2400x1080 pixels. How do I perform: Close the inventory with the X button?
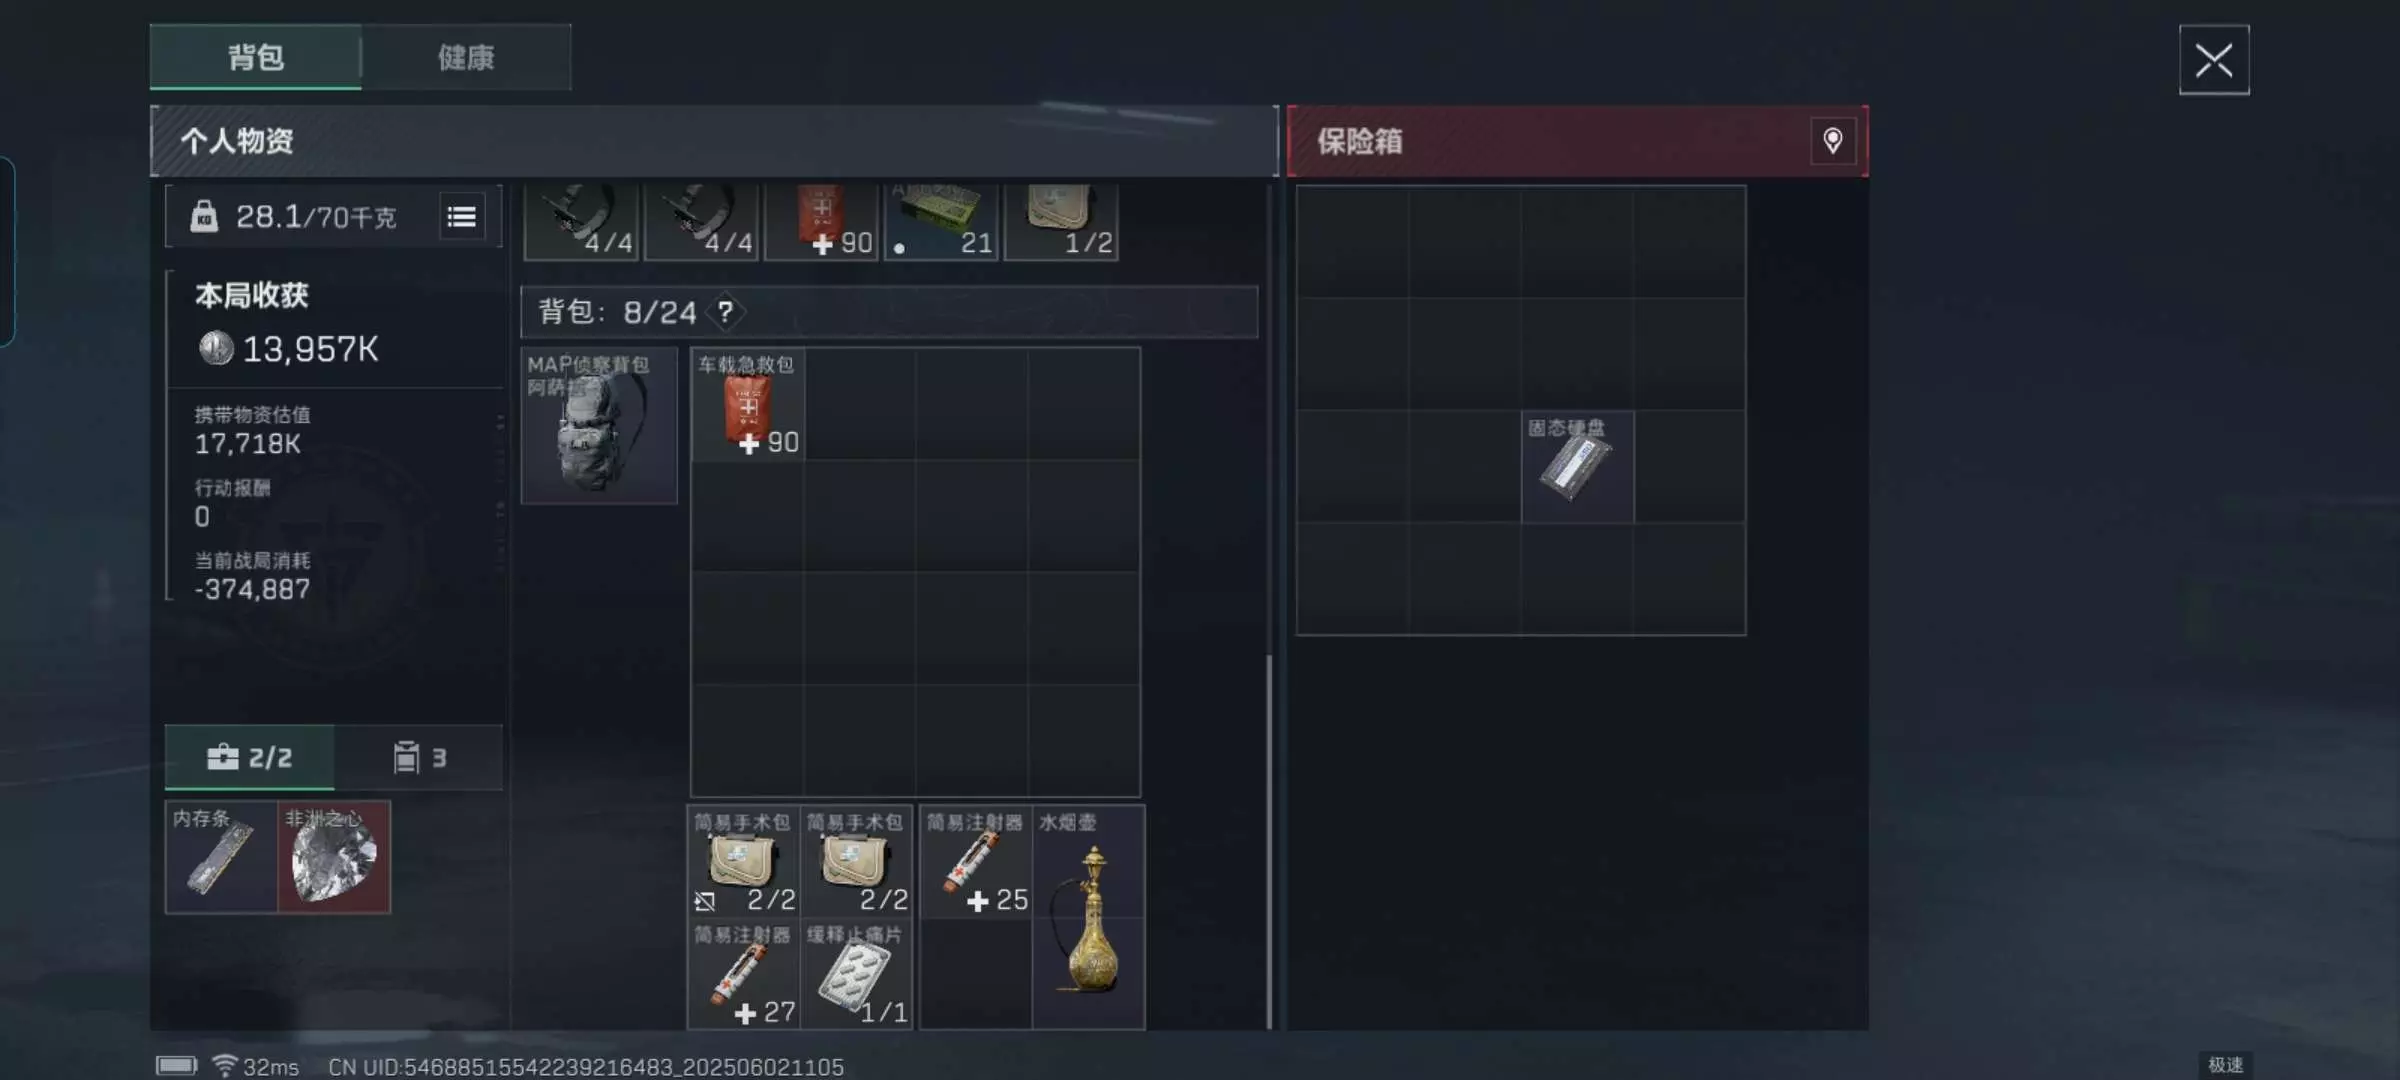click(2214, 60)
